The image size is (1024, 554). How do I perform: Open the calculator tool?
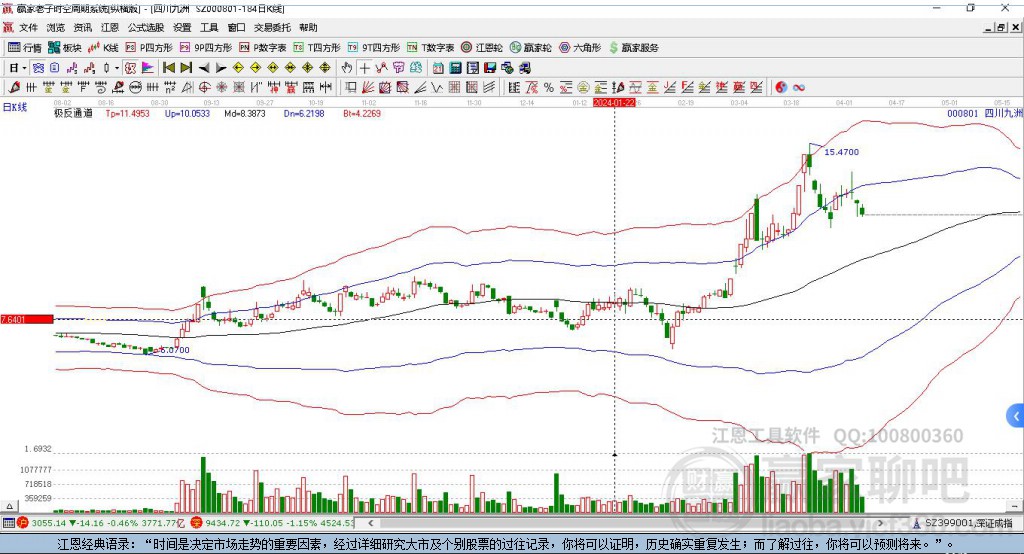click(x=455, y=68)
